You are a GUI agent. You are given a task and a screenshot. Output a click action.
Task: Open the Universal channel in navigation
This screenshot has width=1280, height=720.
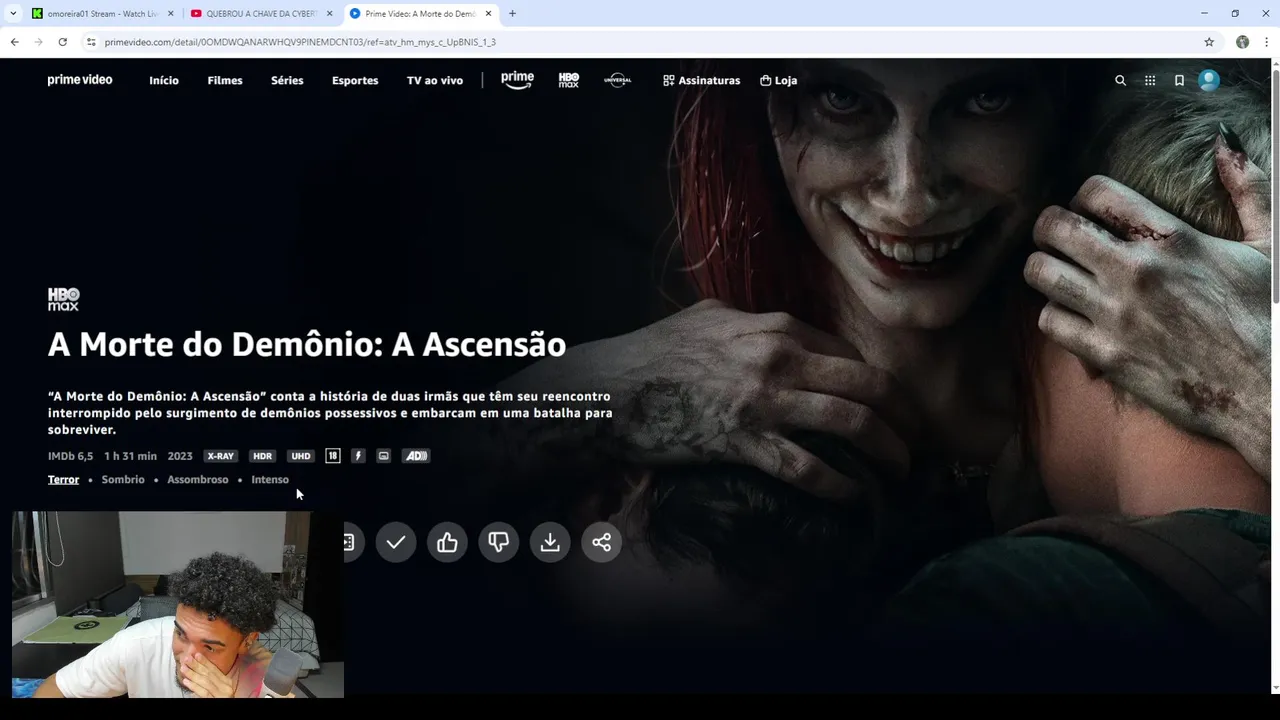pyautogui.click(x=618, y=80)
